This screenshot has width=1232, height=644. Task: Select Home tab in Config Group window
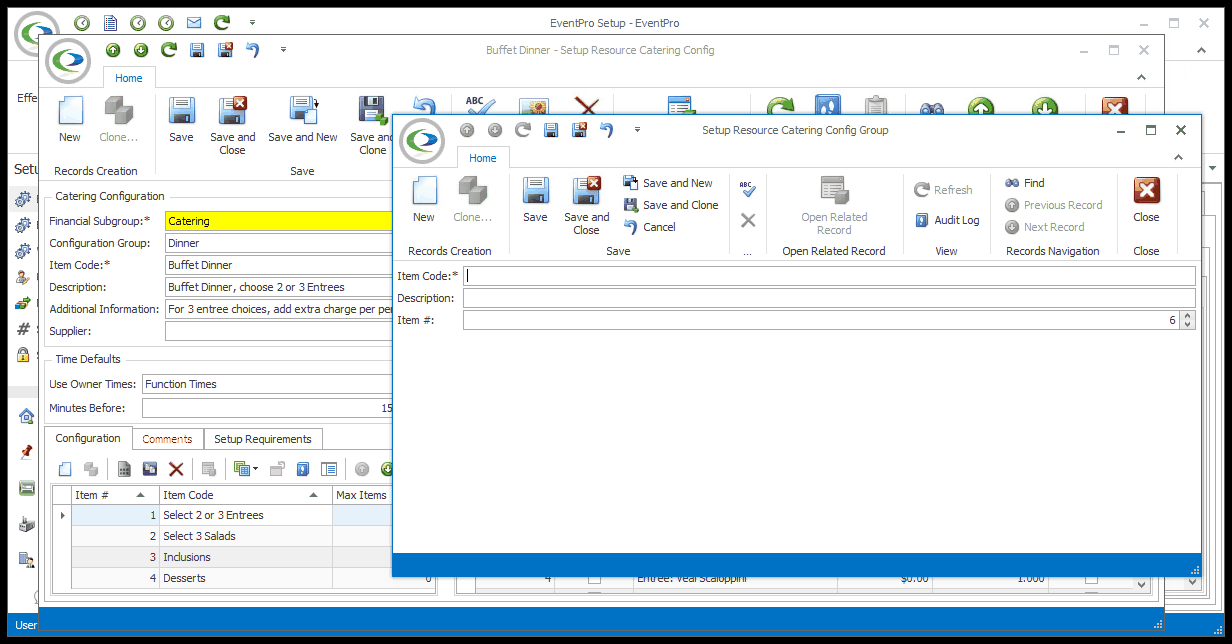[483, 158]
